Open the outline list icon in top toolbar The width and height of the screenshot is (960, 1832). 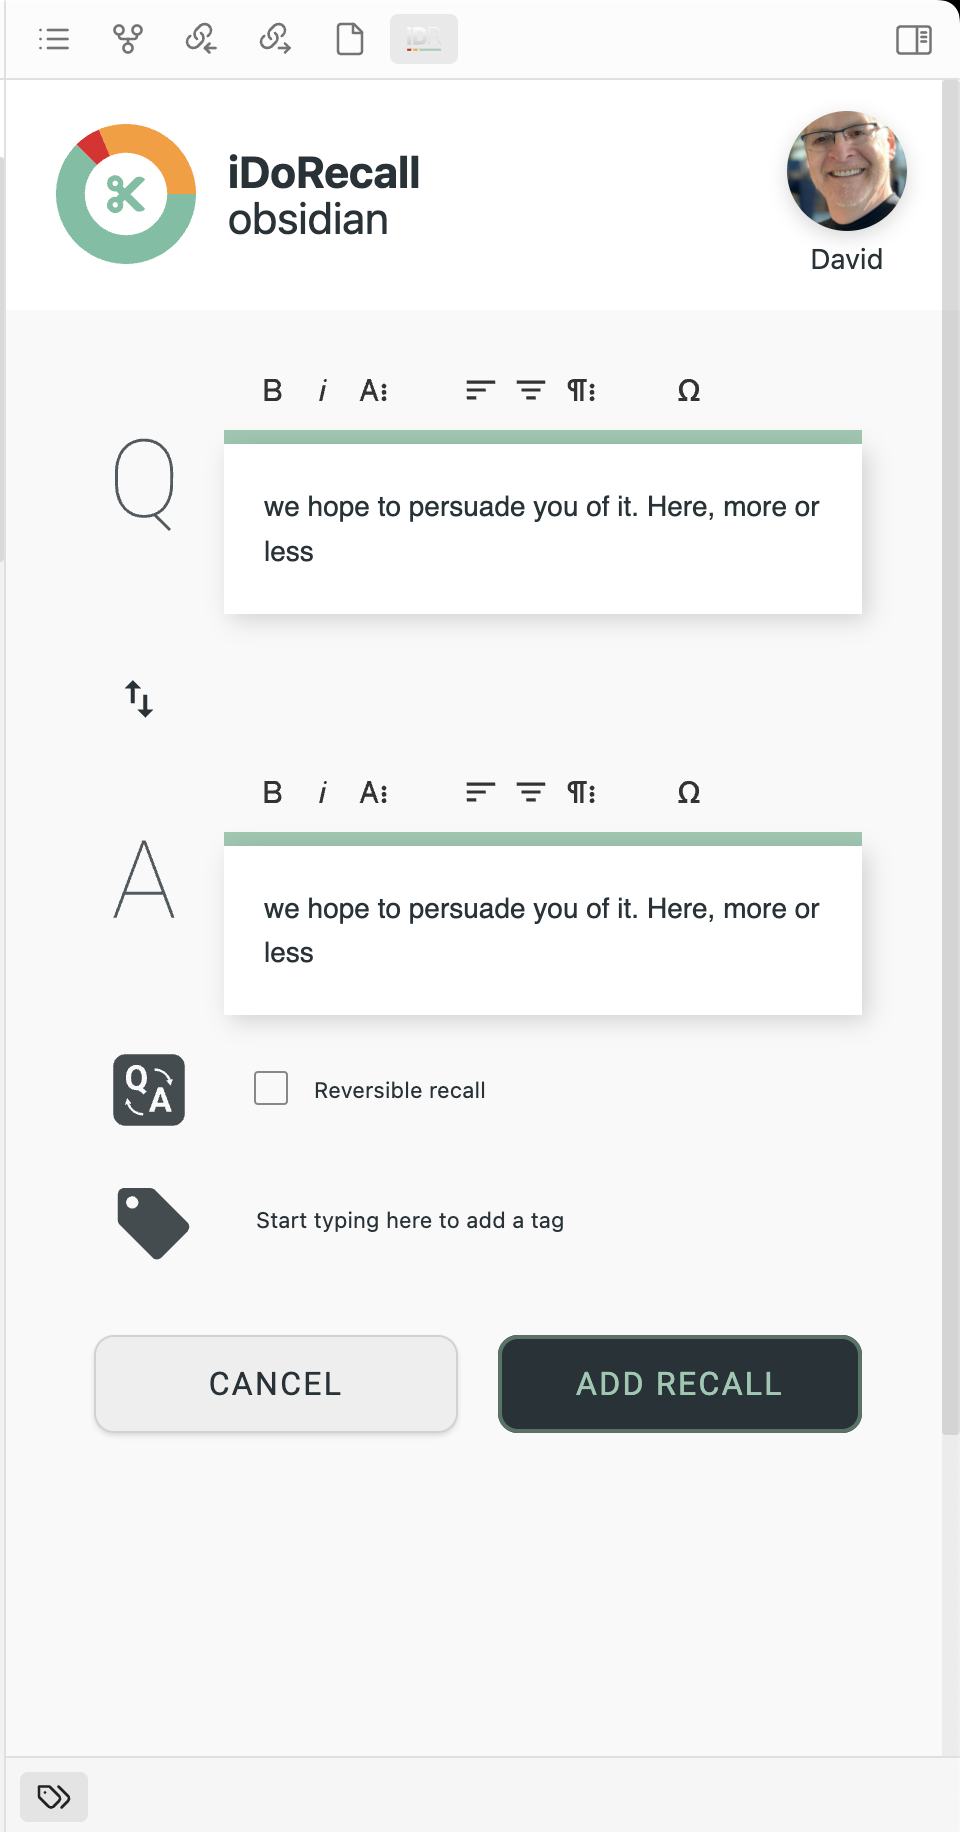pos(53,40)
